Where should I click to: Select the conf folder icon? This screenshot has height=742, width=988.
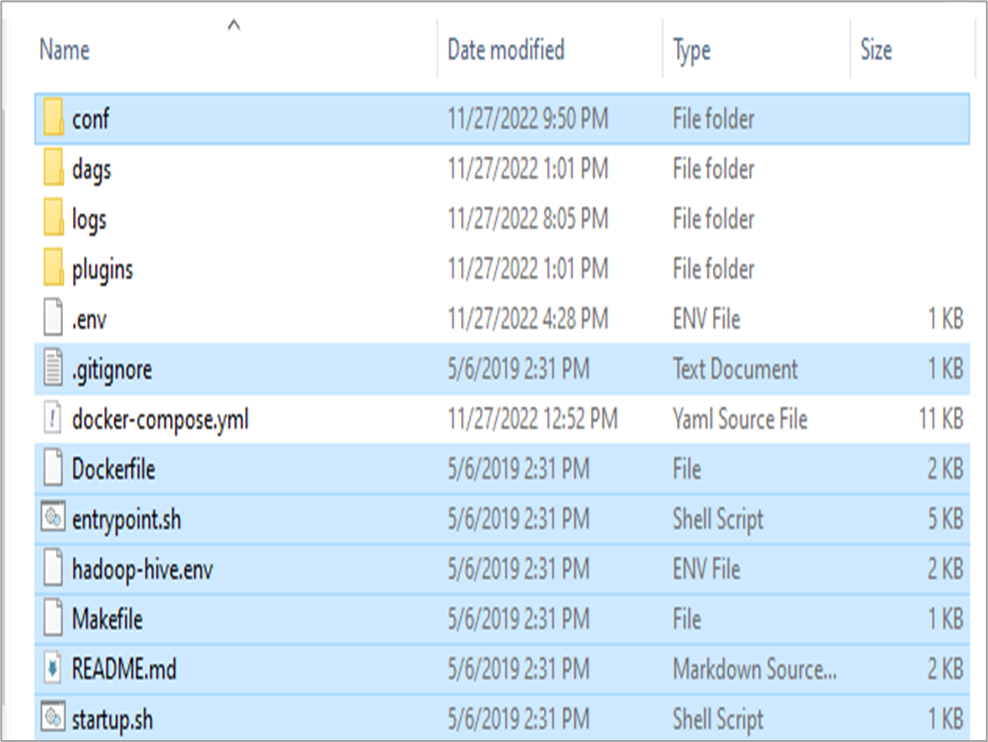tap(54, 118)
